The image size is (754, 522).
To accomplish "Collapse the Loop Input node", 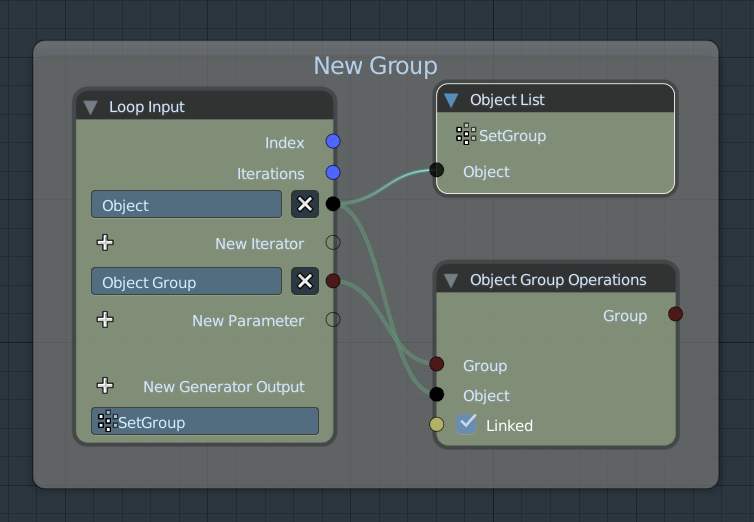I will tap(90, 107).
